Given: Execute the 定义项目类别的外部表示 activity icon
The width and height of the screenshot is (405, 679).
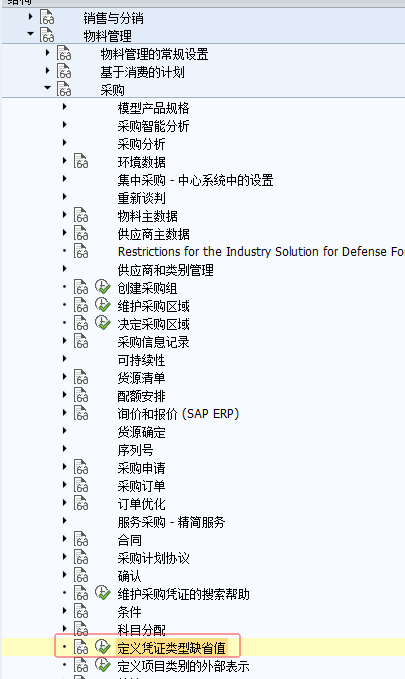Looking at the screenshot, I should [103, 665].
